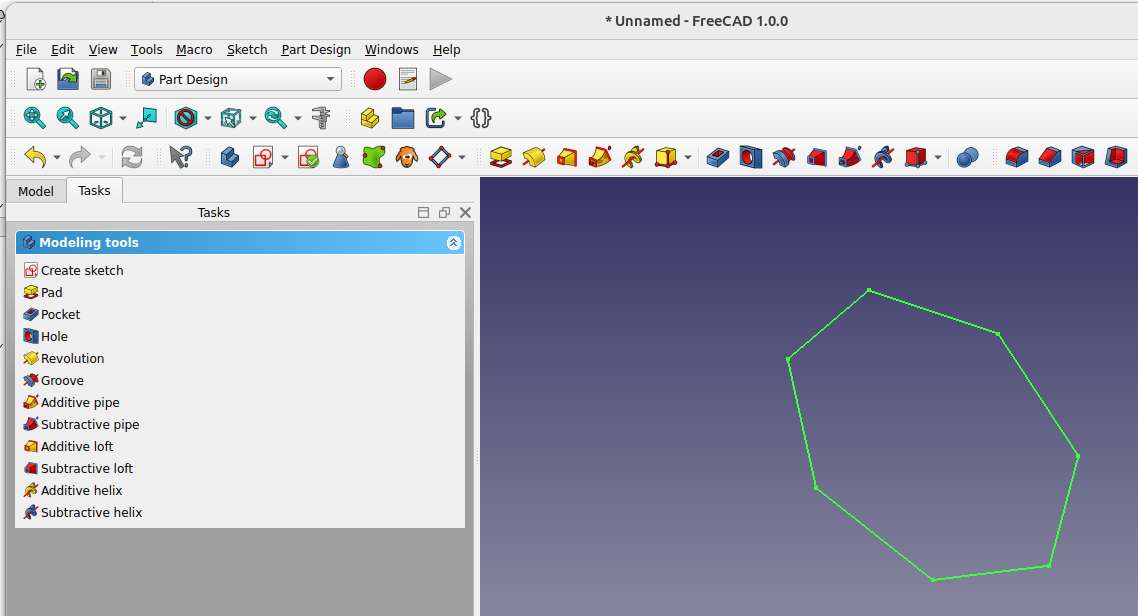1138x616 pixels.
Task: Click the Clone feature sheep icon
Action: click(x=406, y=157)
